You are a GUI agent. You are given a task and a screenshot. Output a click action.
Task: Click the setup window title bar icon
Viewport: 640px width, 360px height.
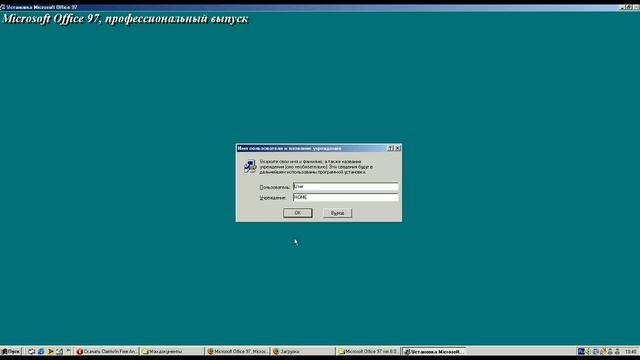(x=2, y=7)
